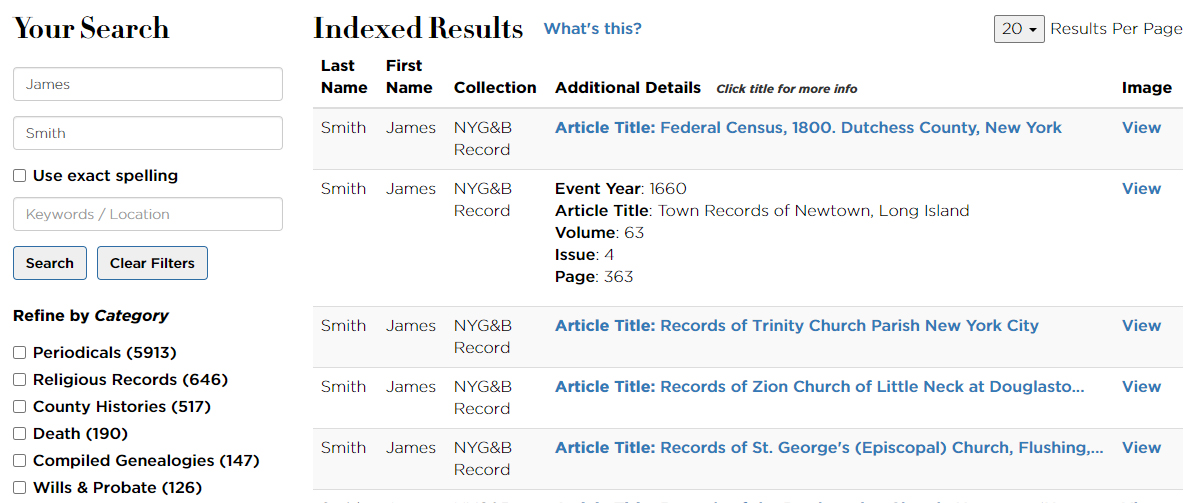This screenshot has width=1200, height=503.
Task: Open the What's this? help link
Action: click(x=593, y=29)
